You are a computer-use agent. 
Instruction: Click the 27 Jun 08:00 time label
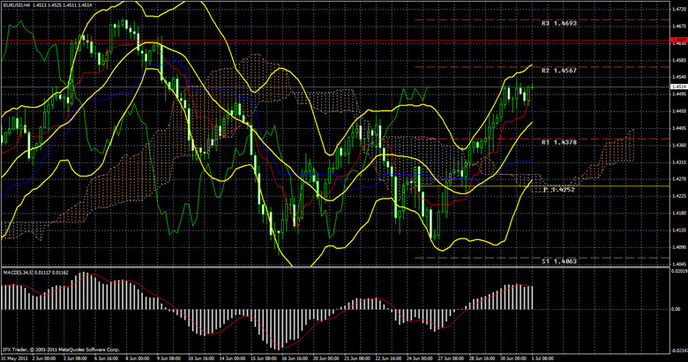pos(452,358)
